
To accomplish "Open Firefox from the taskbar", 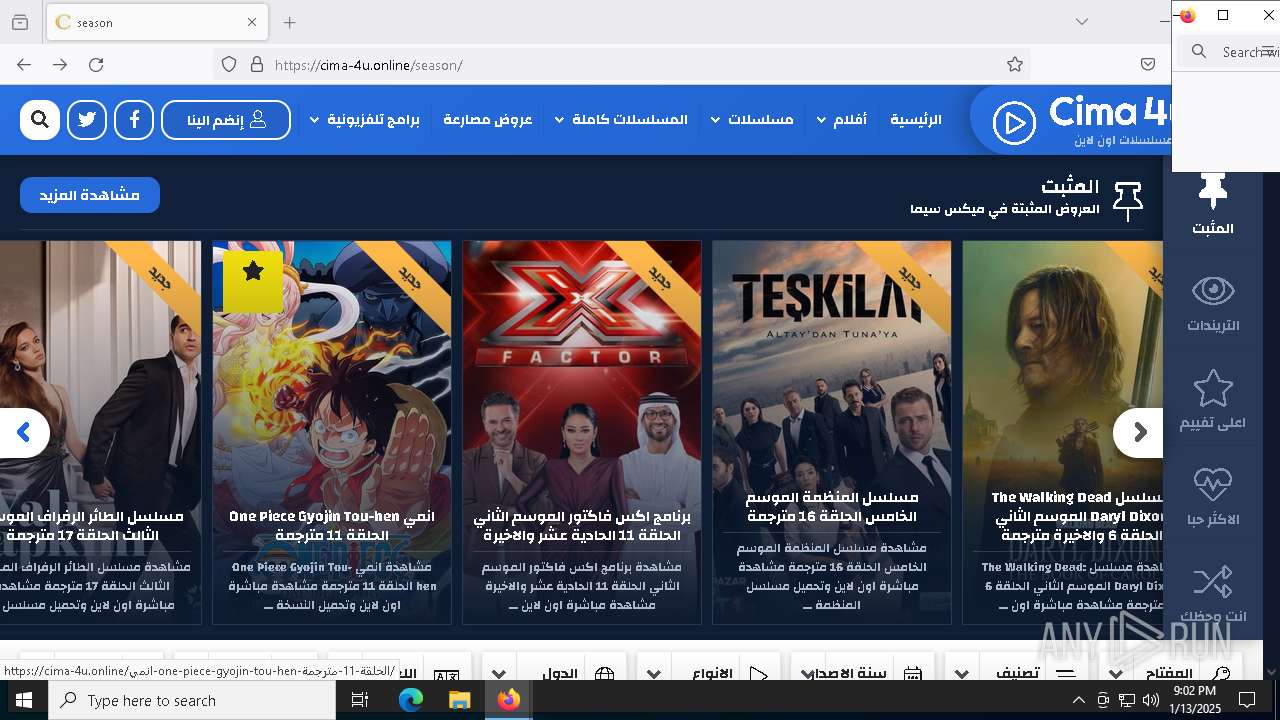I will pos(508,700).
